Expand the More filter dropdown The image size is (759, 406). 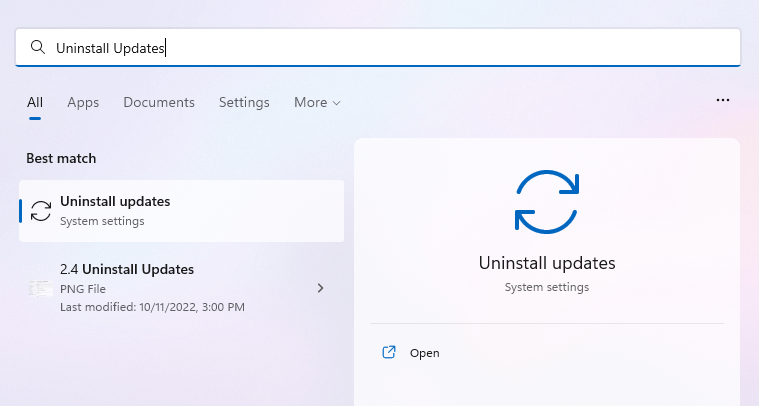317,102
